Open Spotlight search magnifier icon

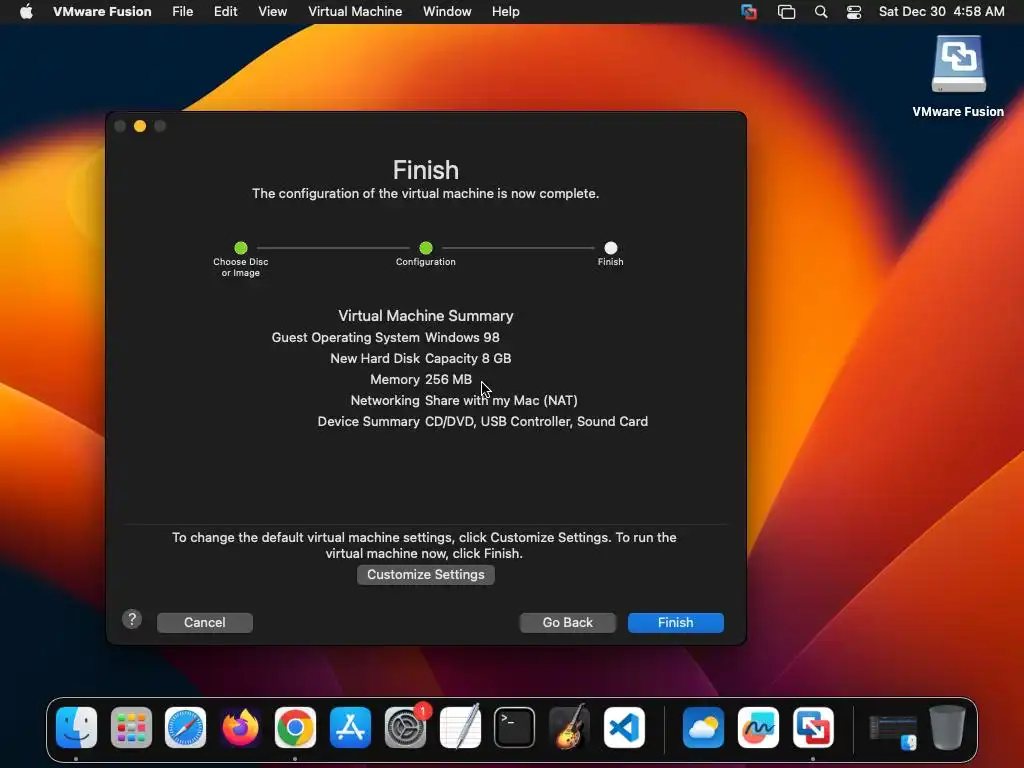(x=821, y=11)
